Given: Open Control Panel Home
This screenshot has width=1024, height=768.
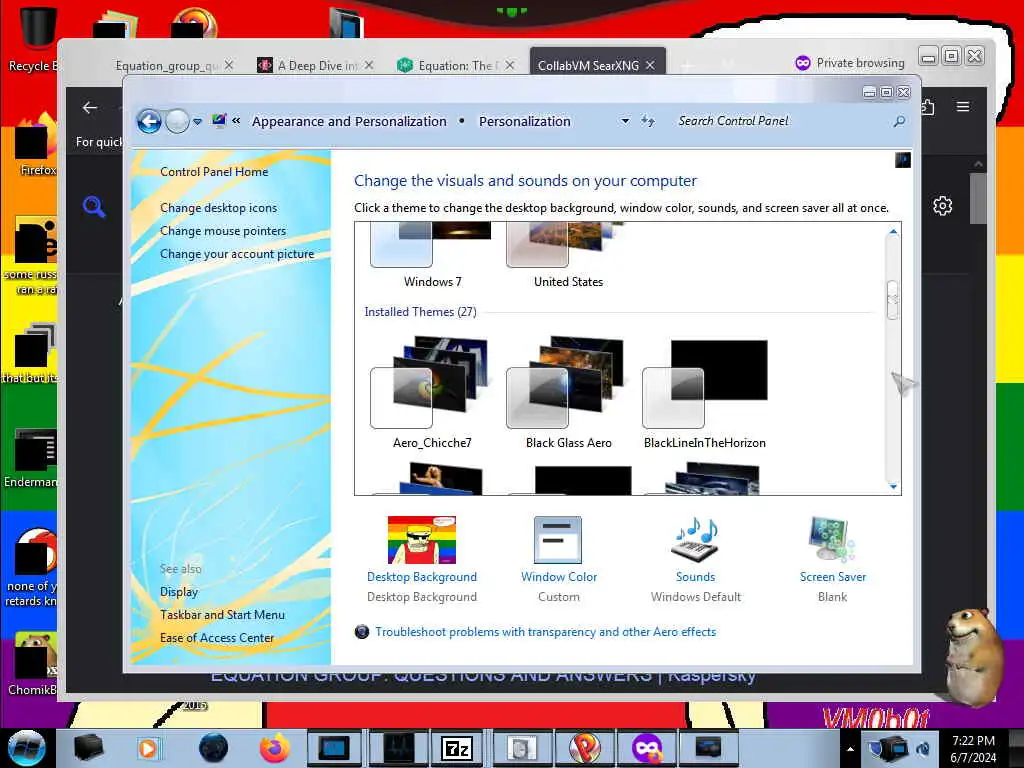Looking at the screenshot, I should (x=214, y=172).
